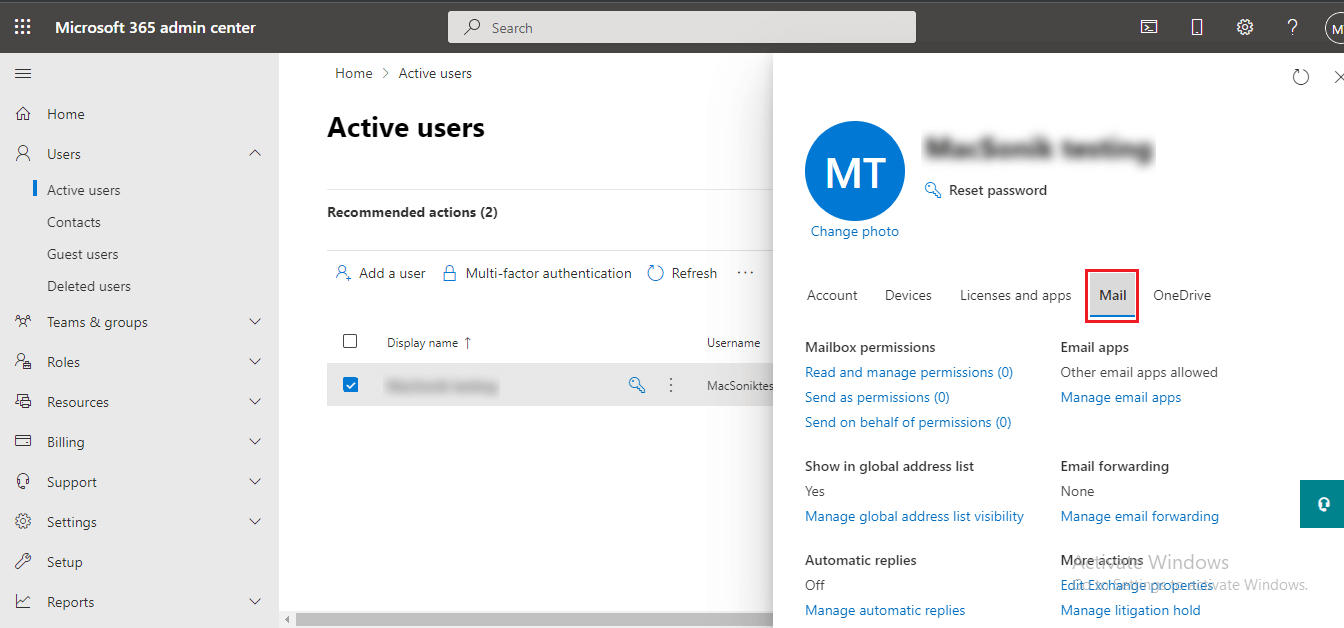Click Reset password button
The image size is (1344, 628).
coord(997,190)
